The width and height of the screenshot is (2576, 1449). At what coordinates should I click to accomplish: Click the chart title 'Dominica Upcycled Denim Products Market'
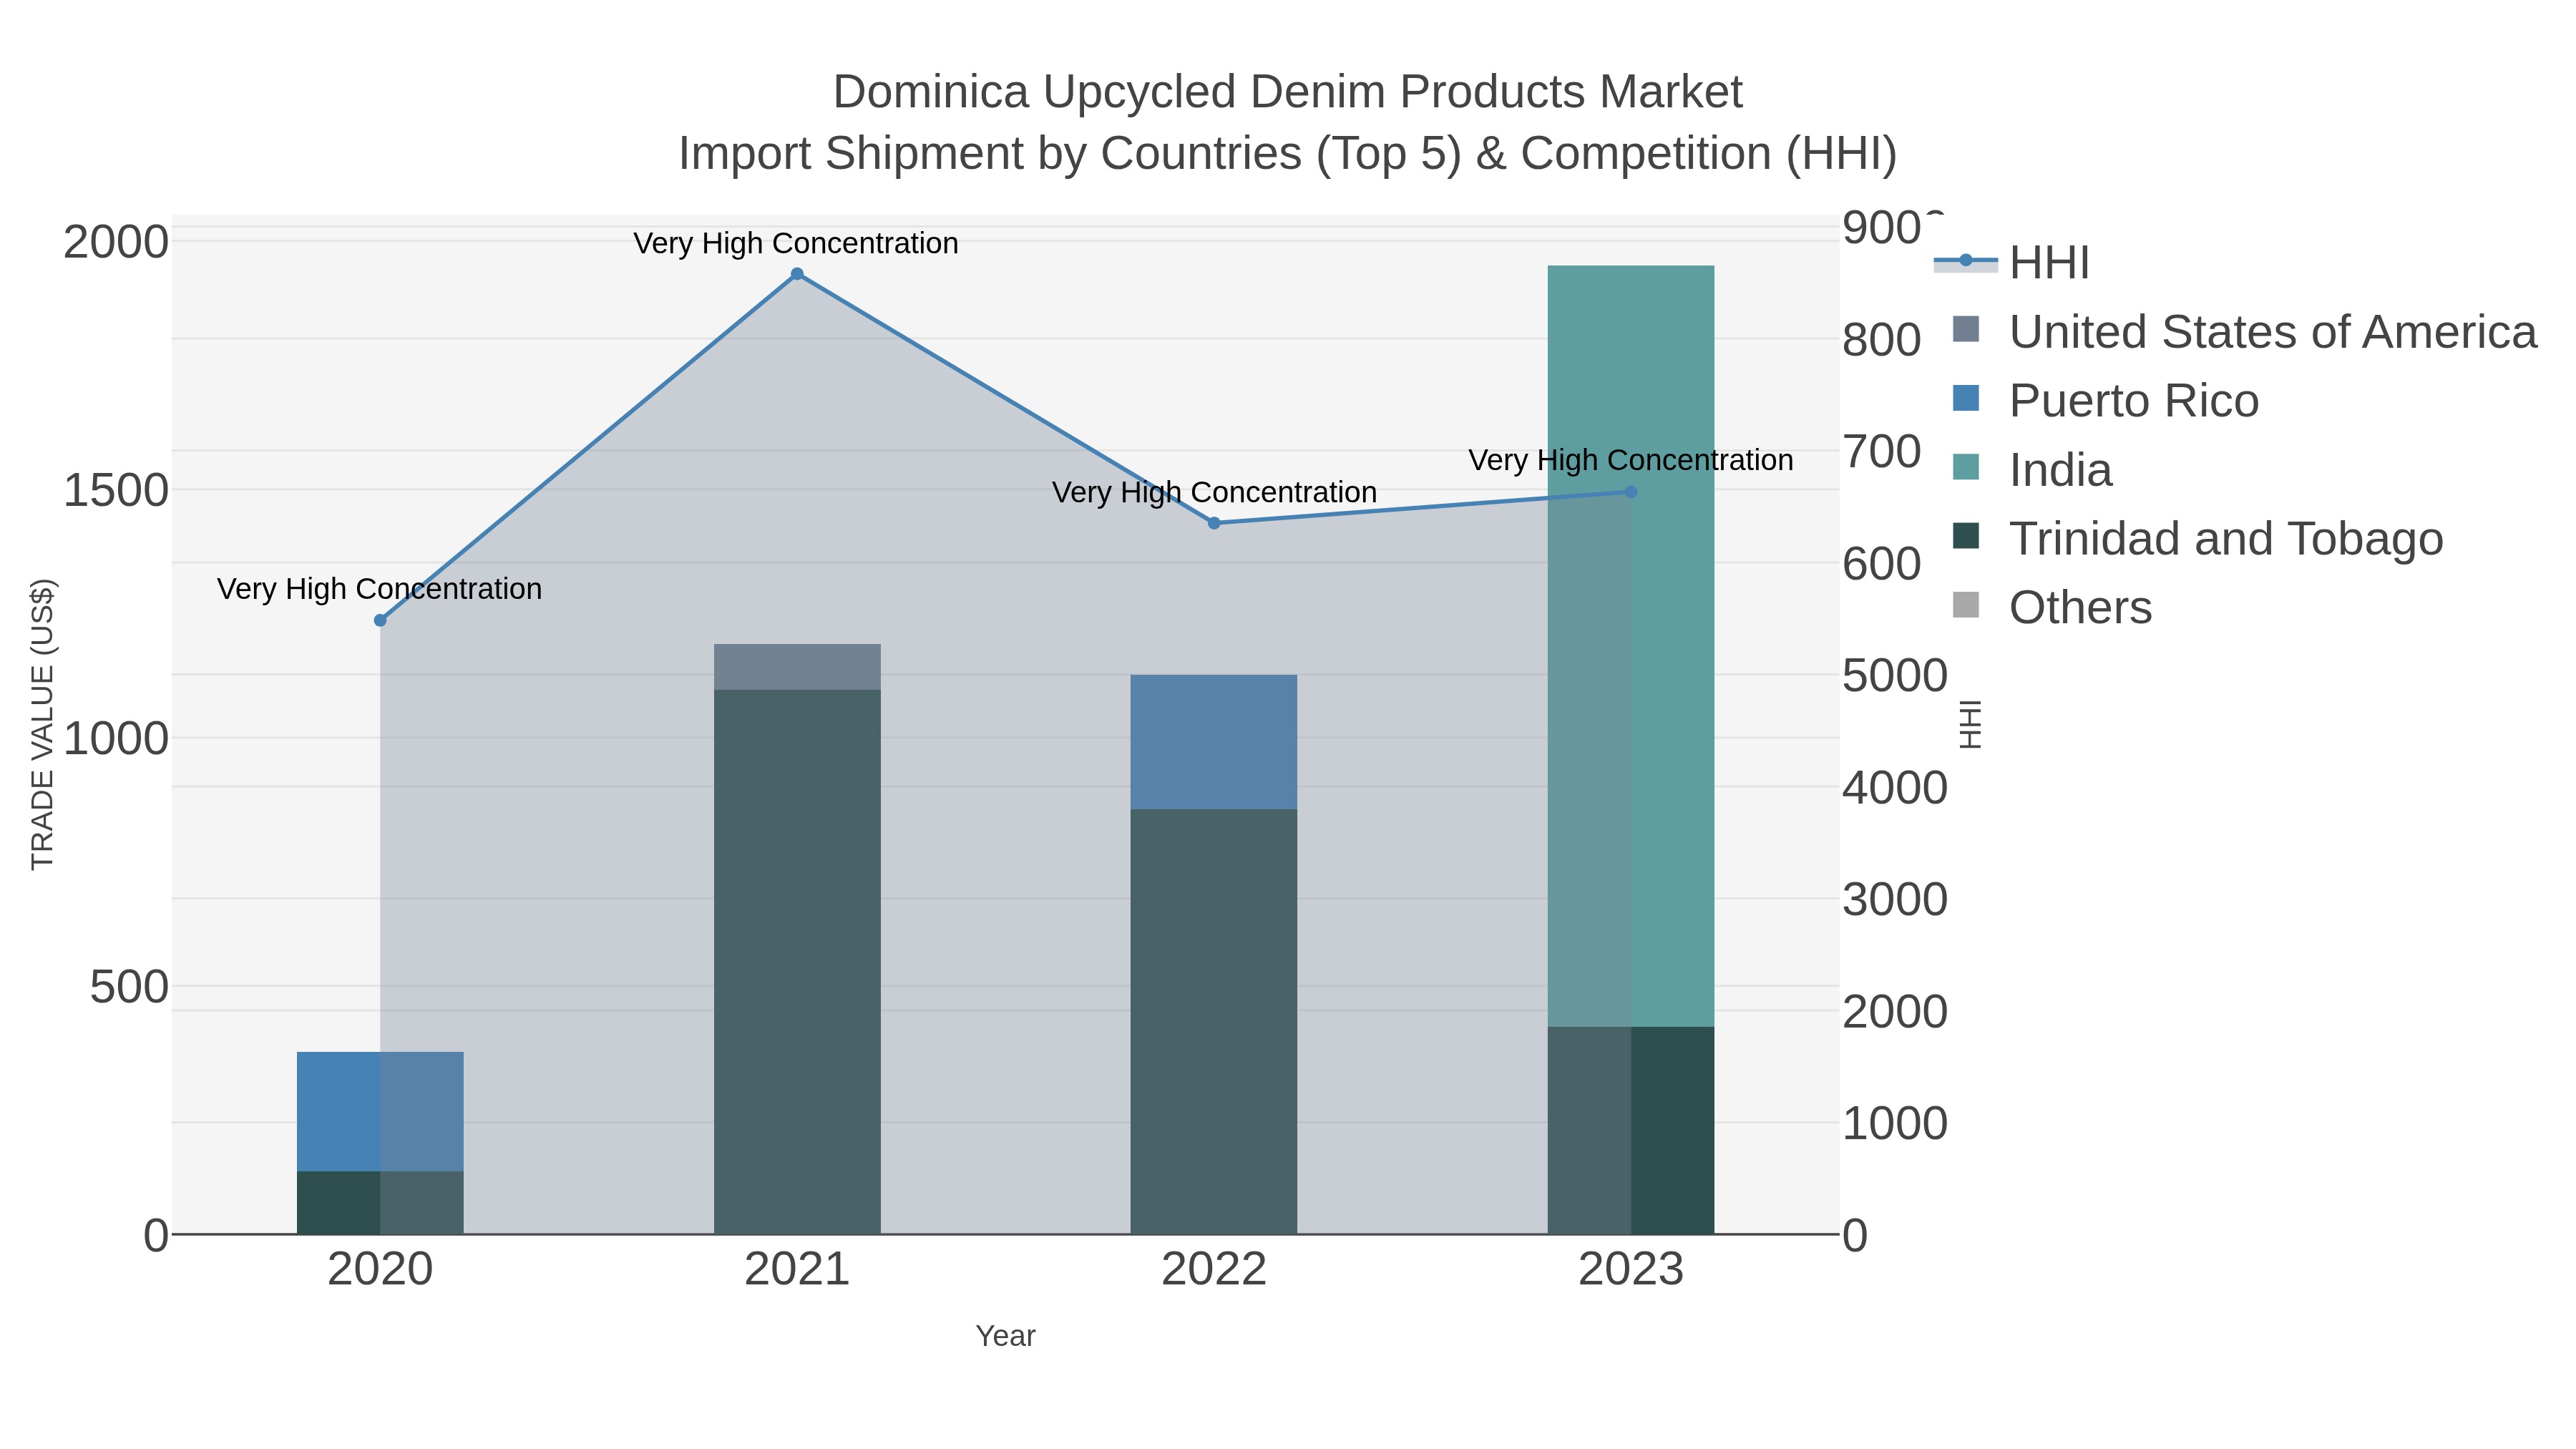[x=1288, y=92]
